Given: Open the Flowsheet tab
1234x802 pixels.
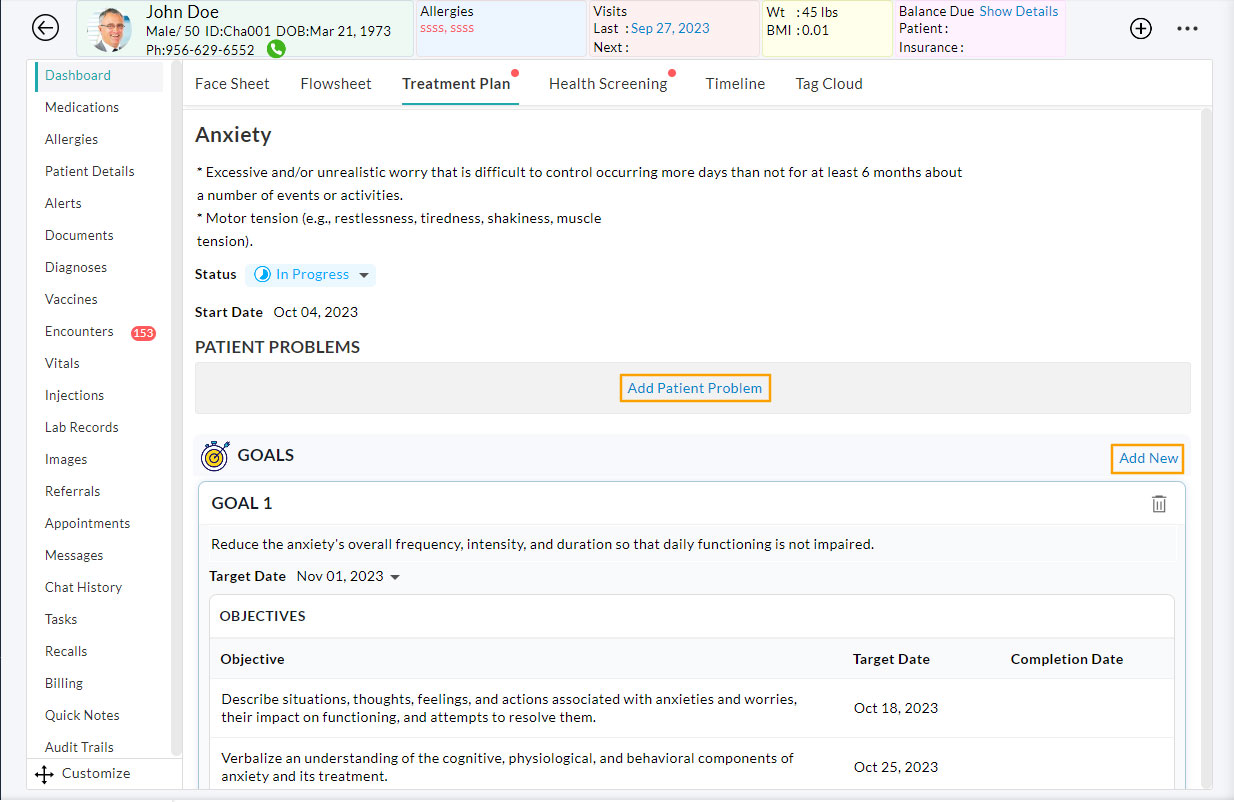Looking at the screenshot, I should 335,84.
